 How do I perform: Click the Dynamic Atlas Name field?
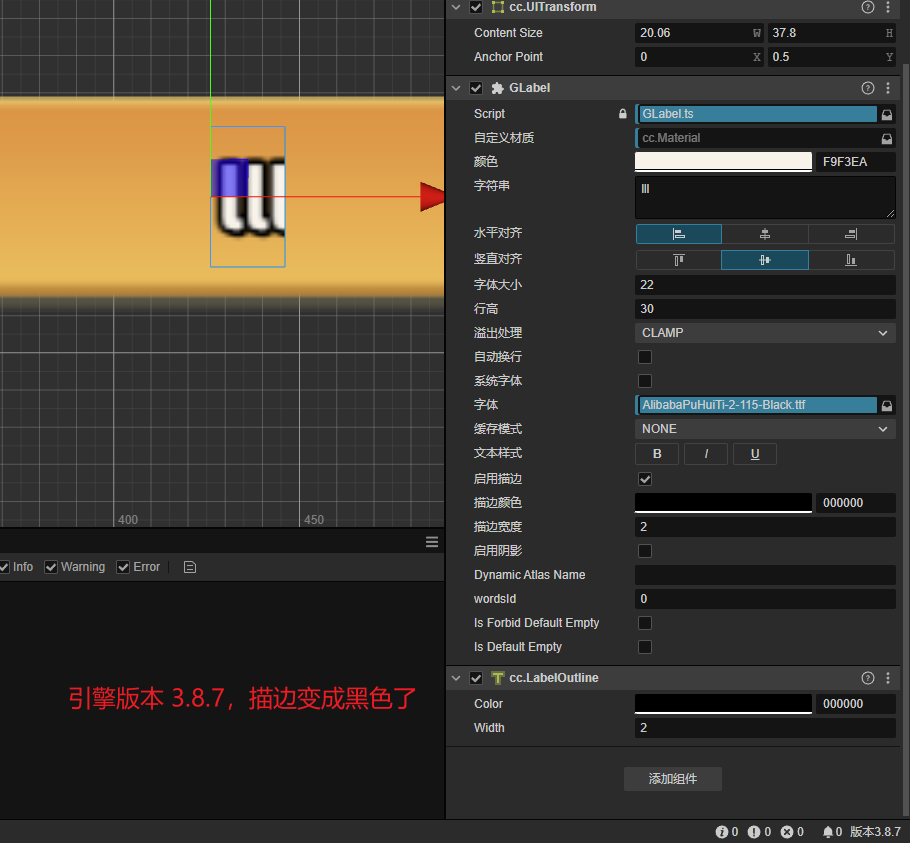click(765, 575)
